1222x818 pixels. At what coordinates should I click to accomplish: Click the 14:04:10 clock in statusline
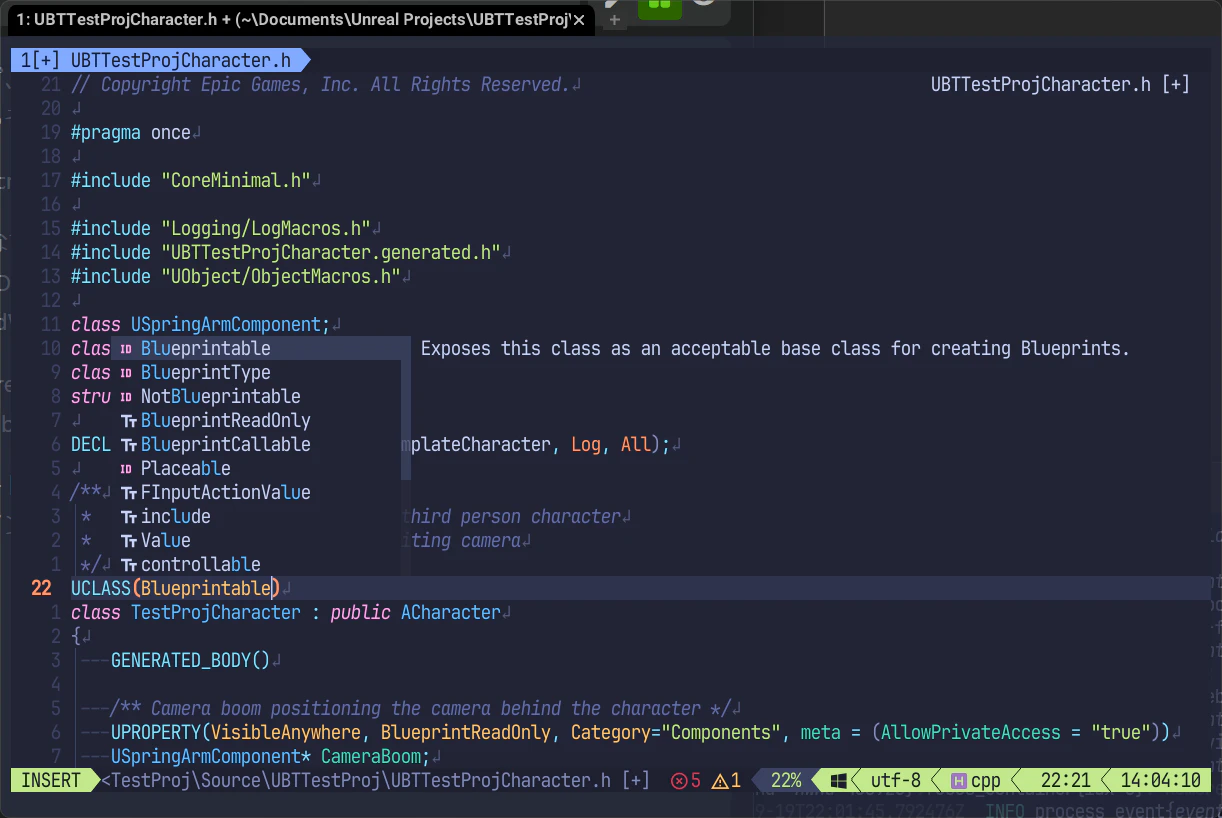tap(1161, 780)
